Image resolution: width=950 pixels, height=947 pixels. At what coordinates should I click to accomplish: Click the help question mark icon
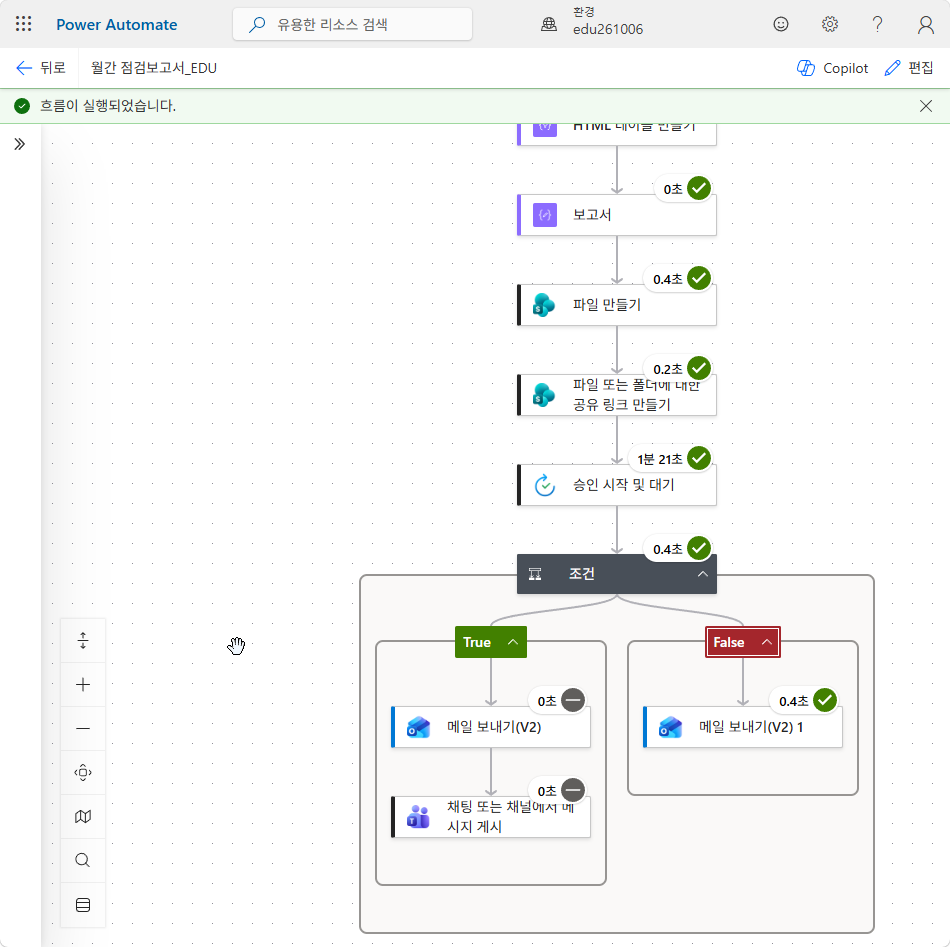pos(877,24)
